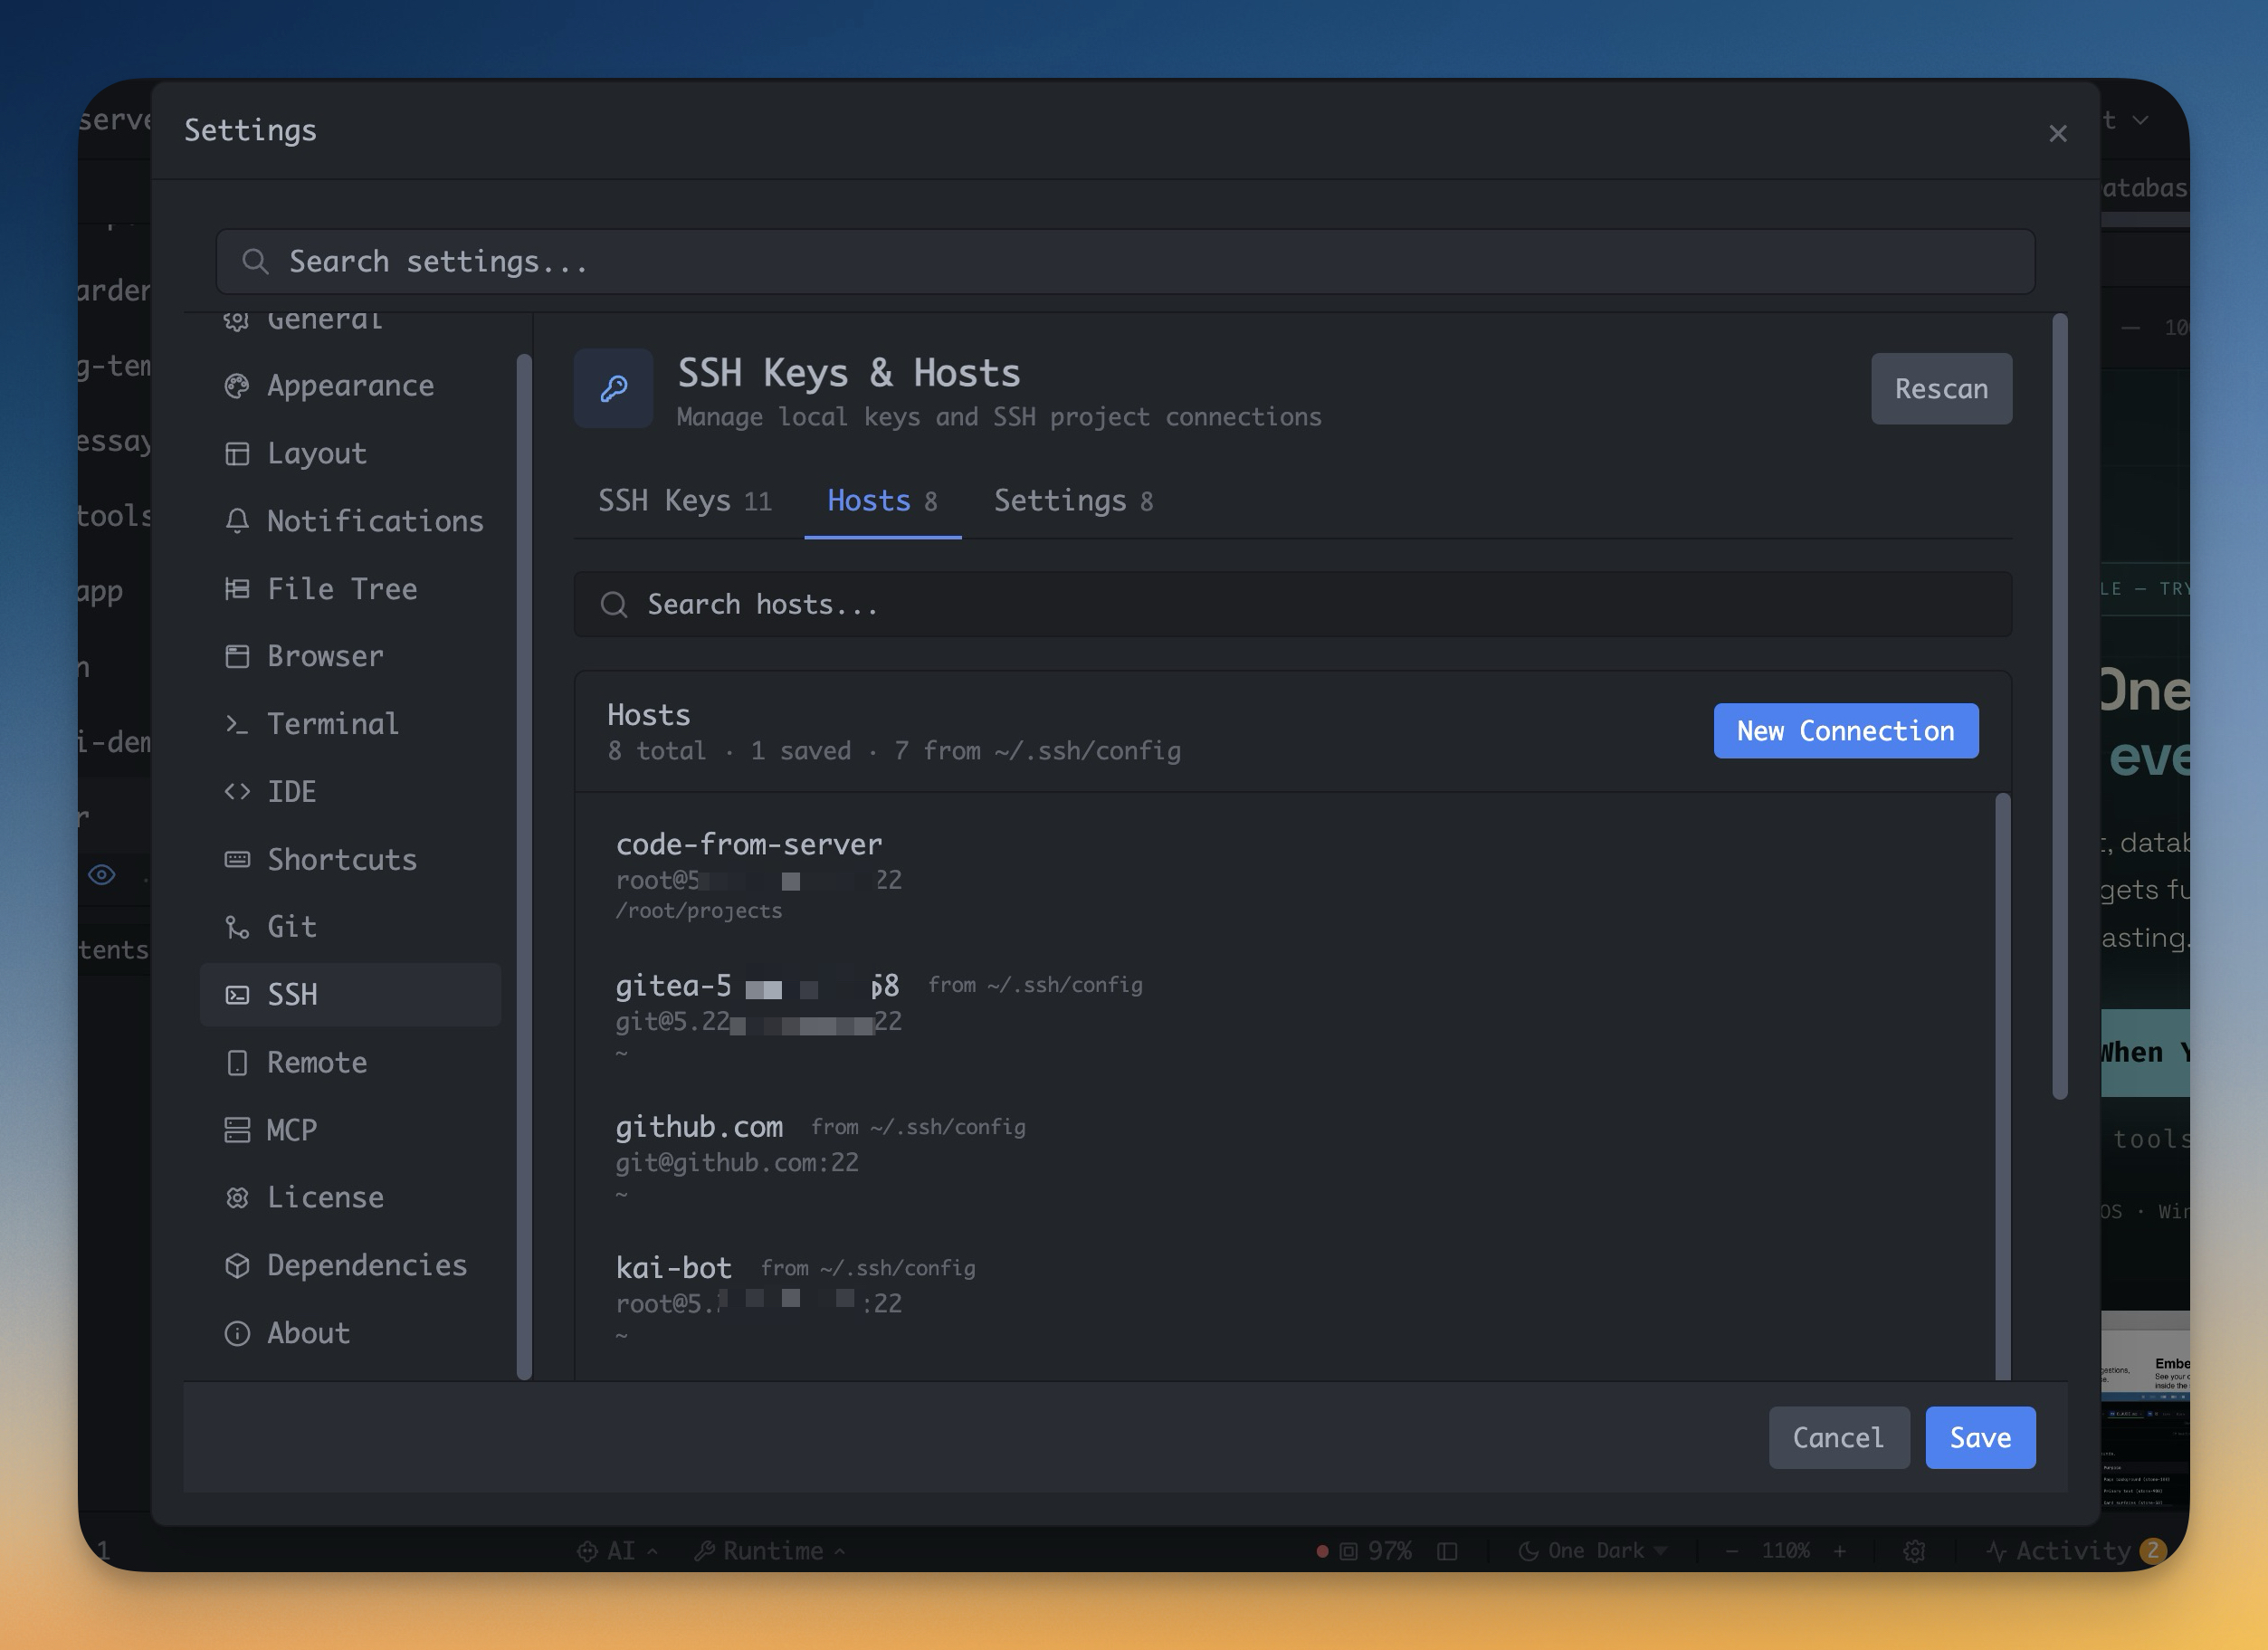Open Terminal settings in sidebar
Image resolution: width=2268 pixels, height=1650 pixels.
pyautogui.click(x=332, y=724)
